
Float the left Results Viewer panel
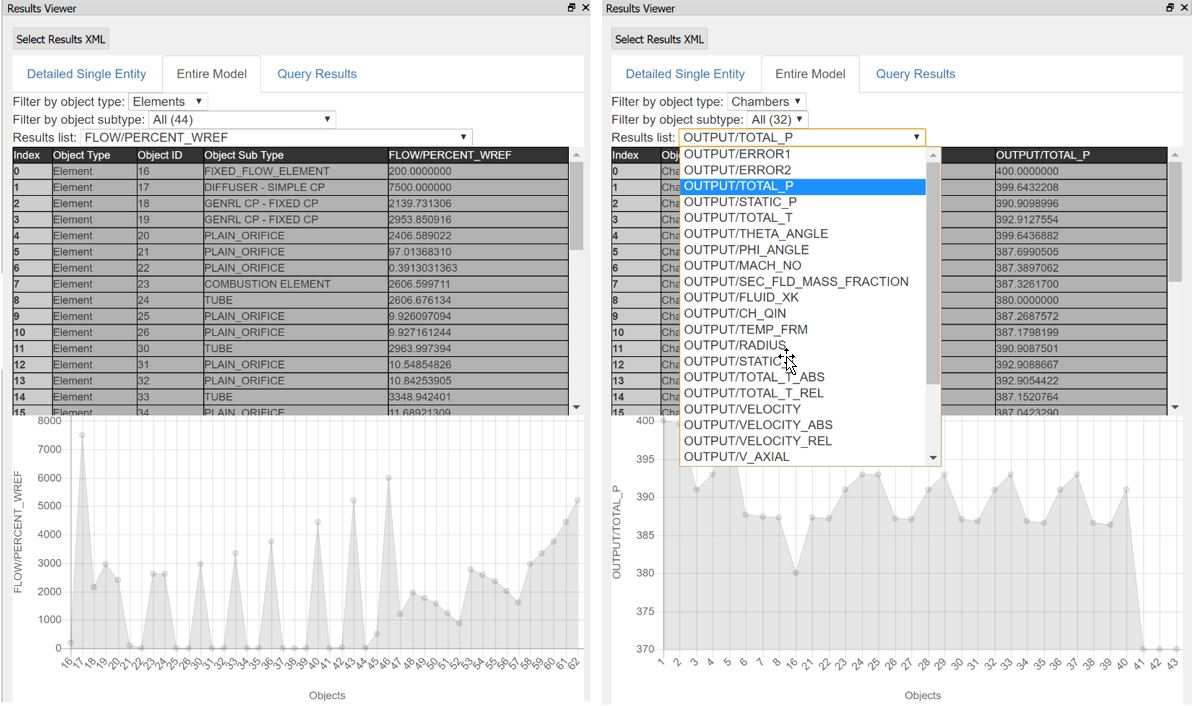tap(571, 8)
